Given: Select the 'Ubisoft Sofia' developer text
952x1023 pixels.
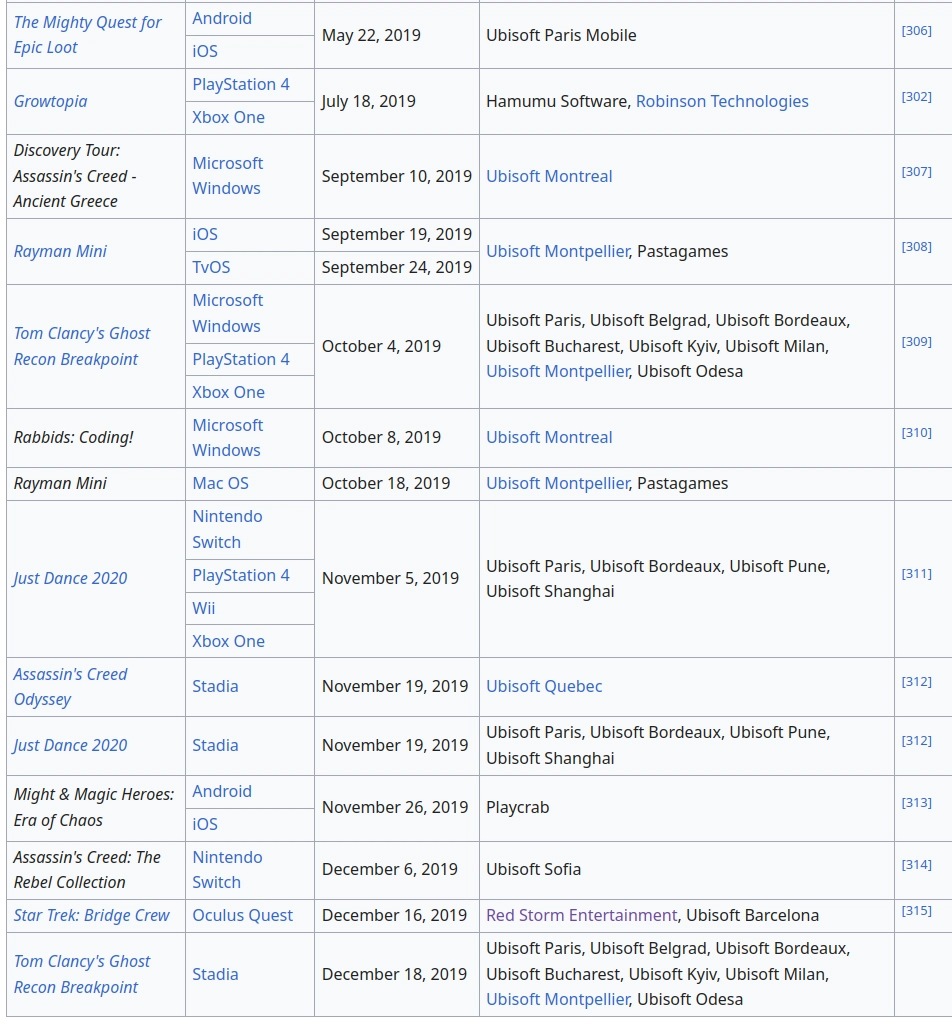Looking at the screenshot, I should 533,870.
